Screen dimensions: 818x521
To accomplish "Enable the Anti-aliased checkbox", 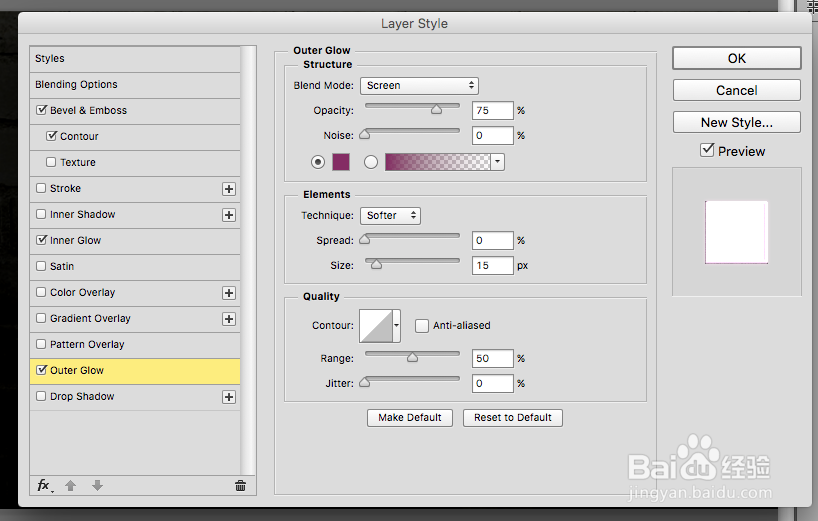I will 422,325.
